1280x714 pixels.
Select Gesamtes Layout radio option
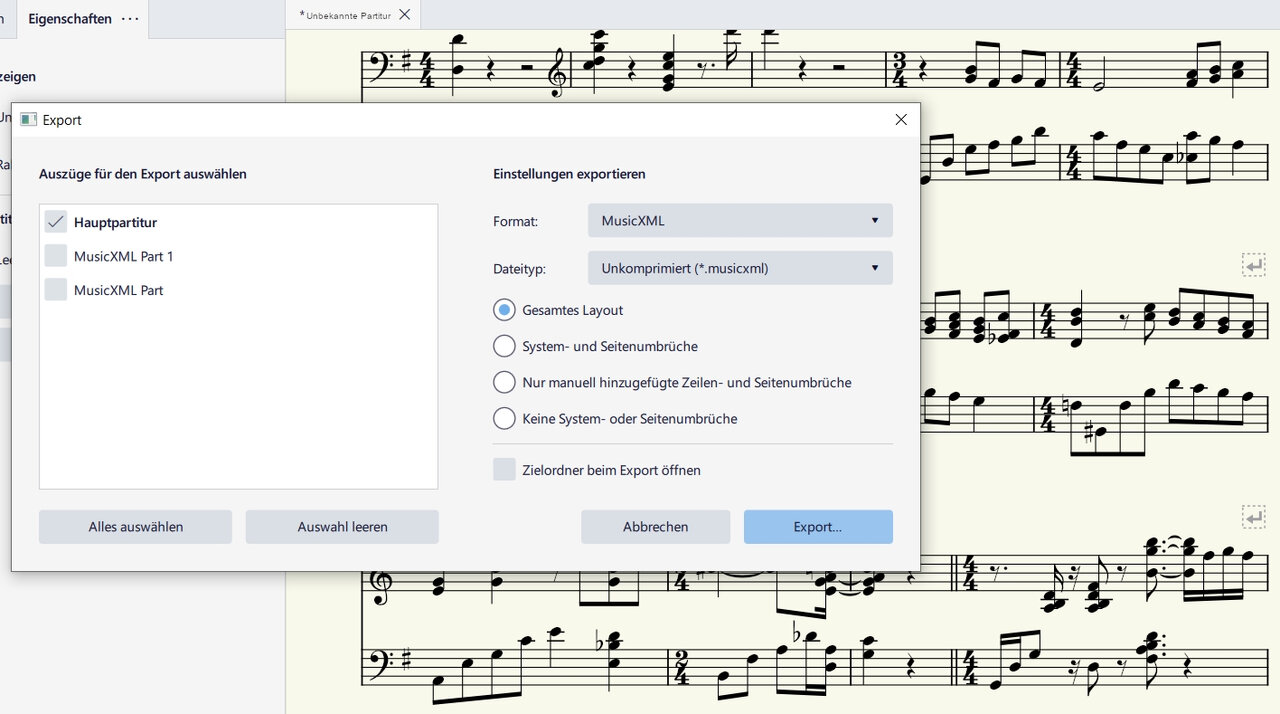[505, 310]
